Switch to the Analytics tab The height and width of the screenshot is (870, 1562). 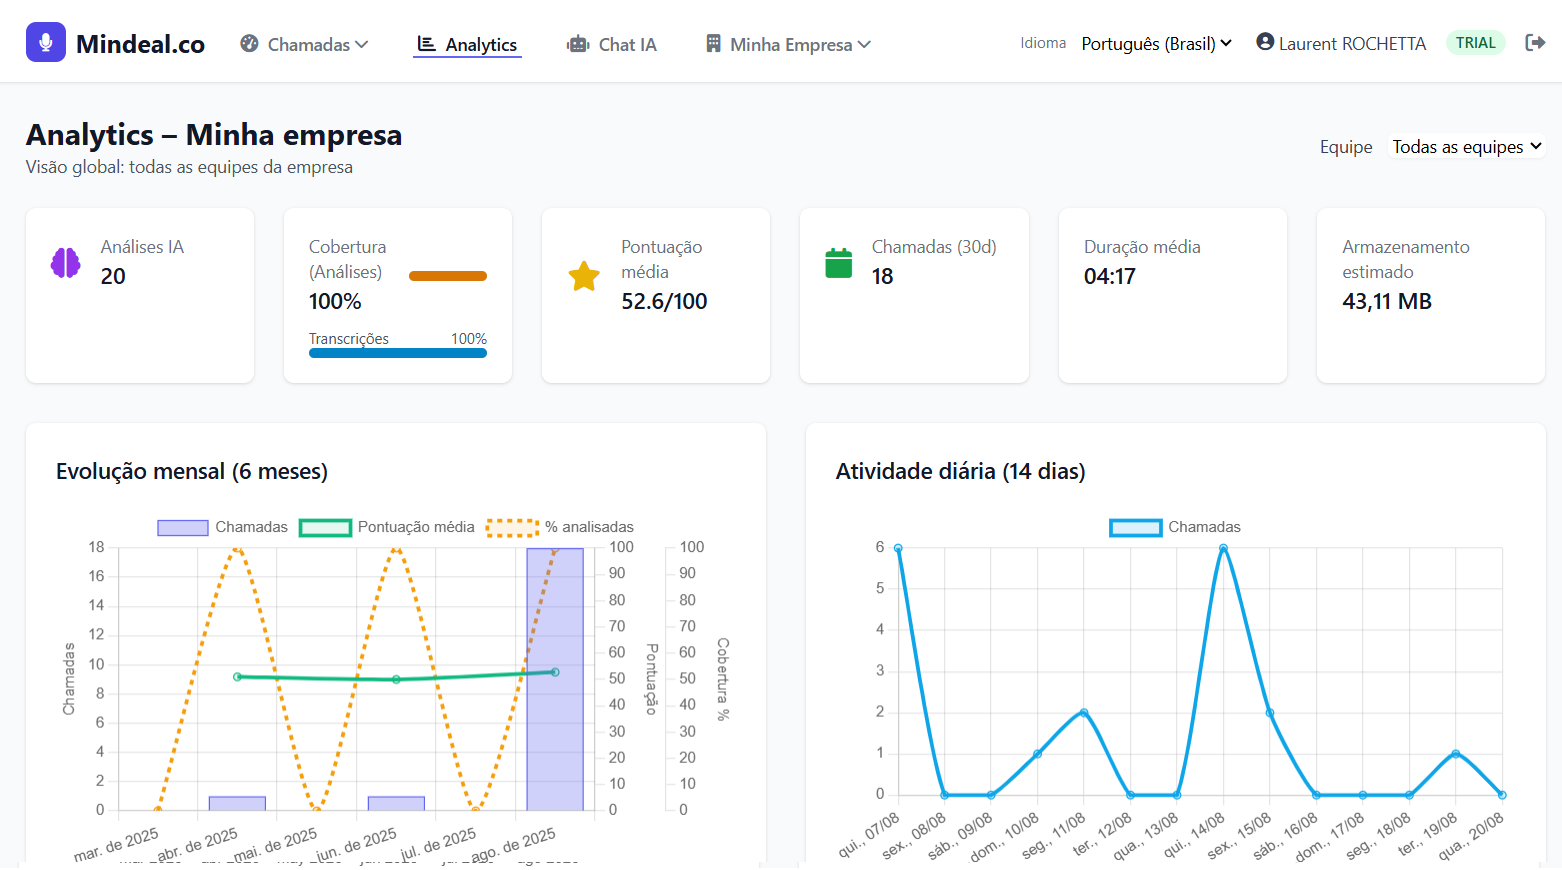pos(468,44)
